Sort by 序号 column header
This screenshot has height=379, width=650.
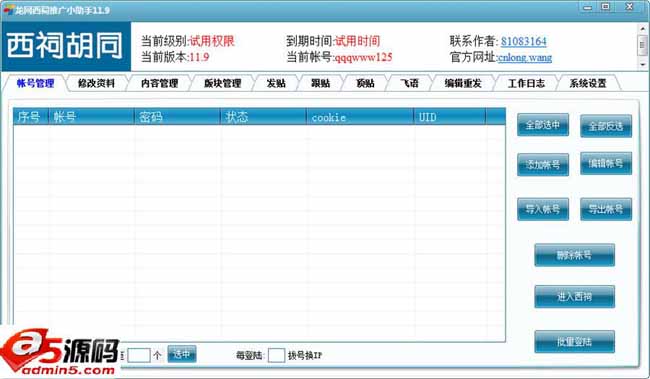point(31,117)
